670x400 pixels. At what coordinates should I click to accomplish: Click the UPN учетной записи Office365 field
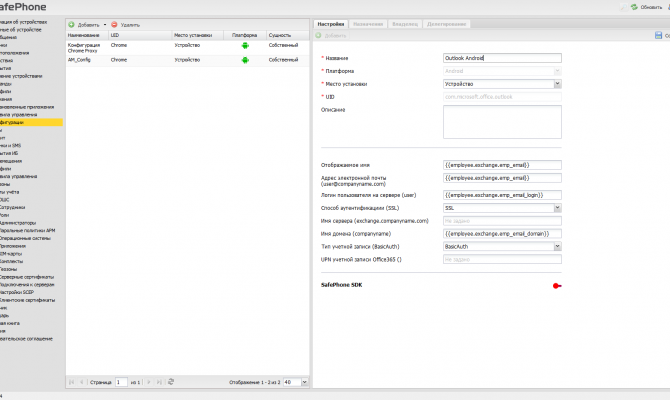(502, 259)
